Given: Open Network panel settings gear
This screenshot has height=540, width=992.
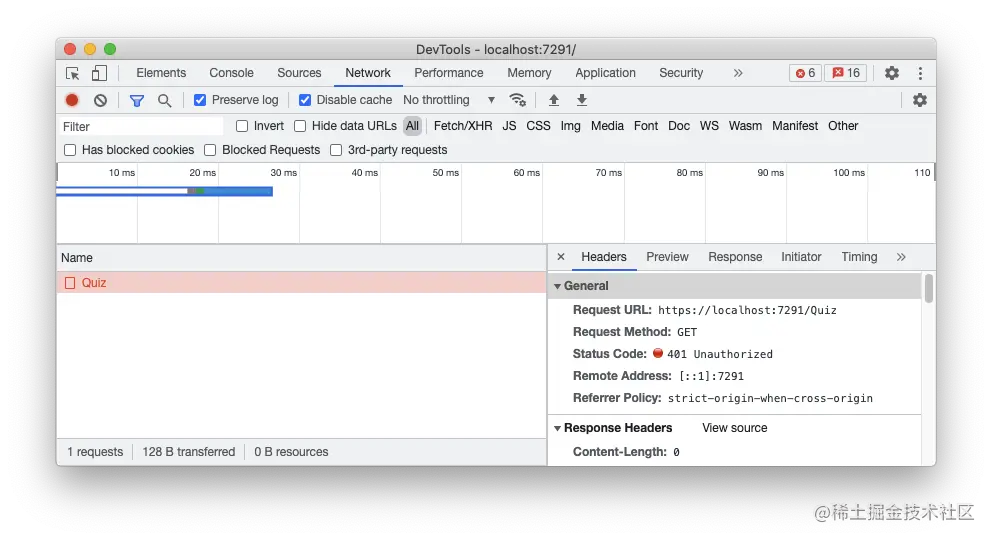Looking at the screenshot, I should coord(920,100).
